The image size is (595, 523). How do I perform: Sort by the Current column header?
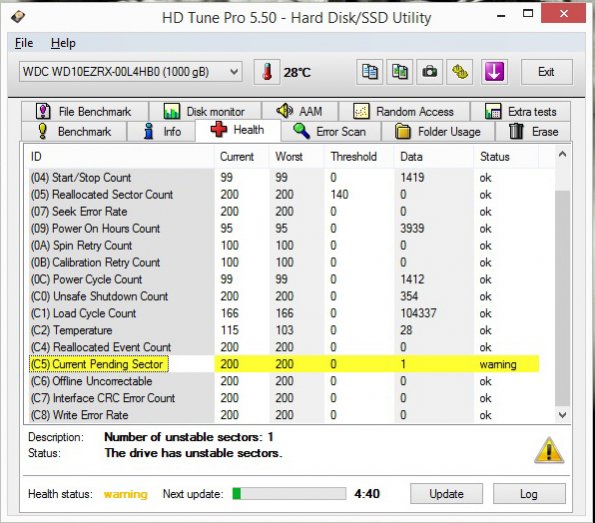coord(242,156)
